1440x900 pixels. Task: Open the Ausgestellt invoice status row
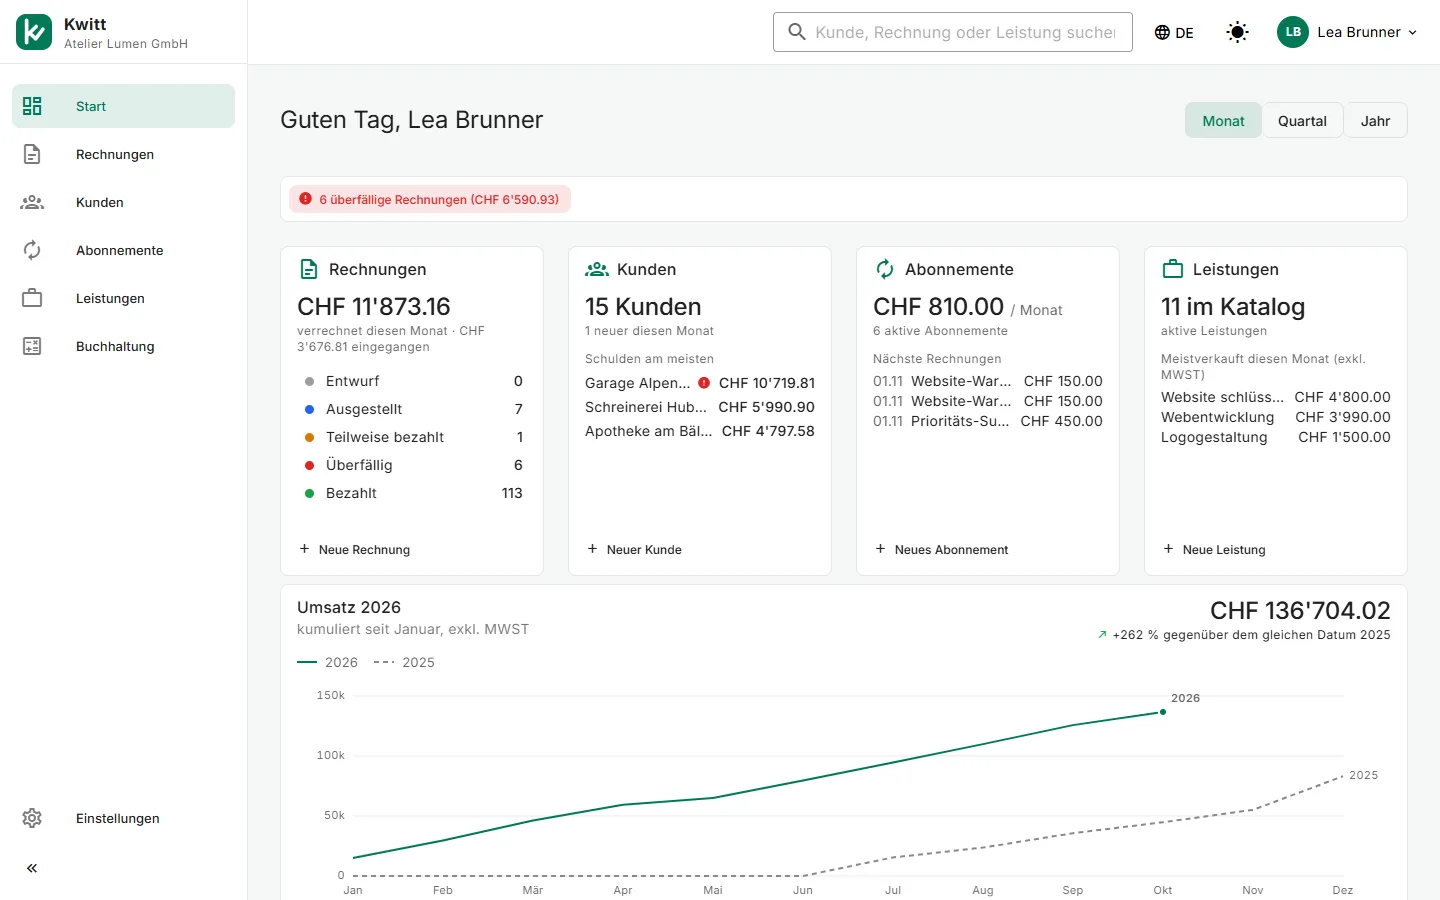point(412,409)
